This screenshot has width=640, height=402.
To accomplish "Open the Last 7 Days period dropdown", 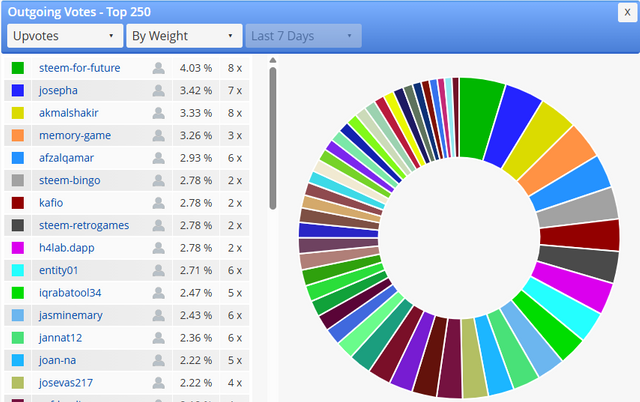I will pos(303,36).
